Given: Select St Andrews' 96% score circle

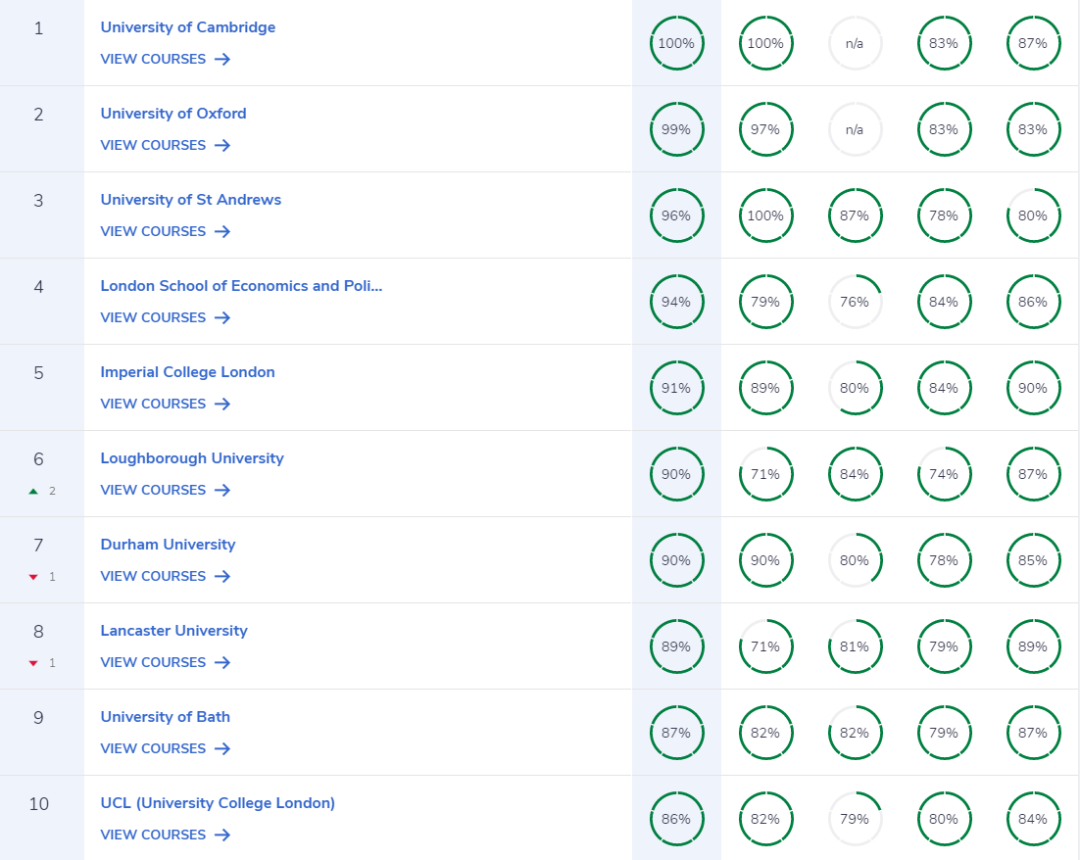Looking at the screenshot, I should [x=676, y=216].
